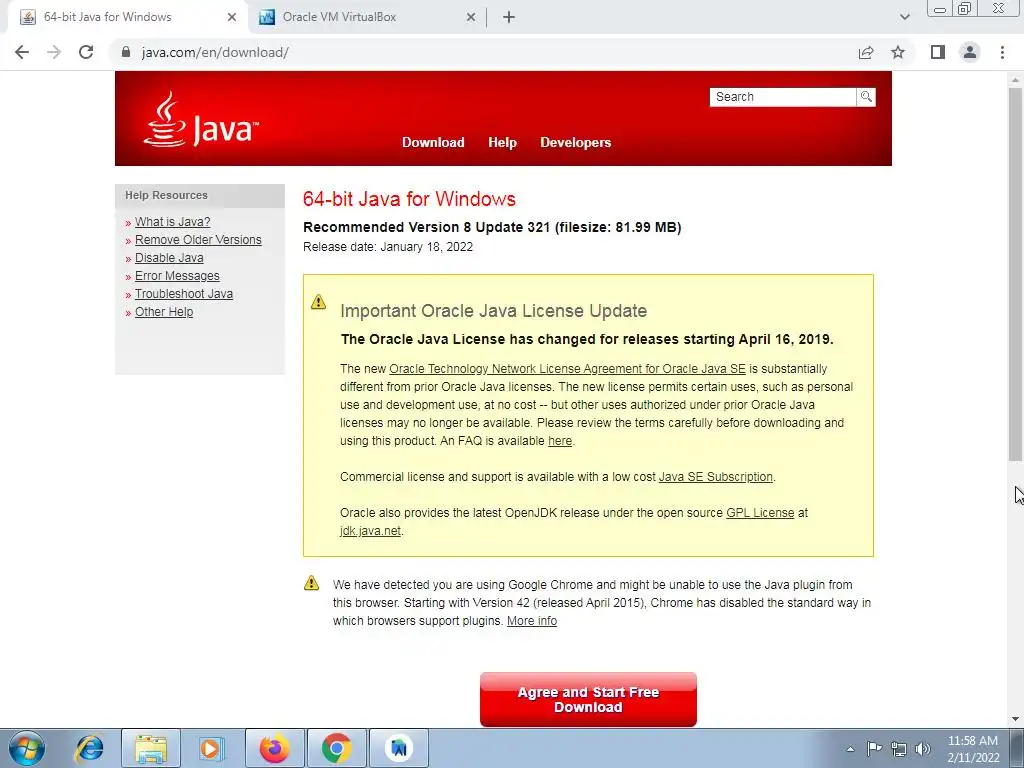Screen dimensions: 1024x768
Task: Open the GPL License link
Action: point(760,513)
